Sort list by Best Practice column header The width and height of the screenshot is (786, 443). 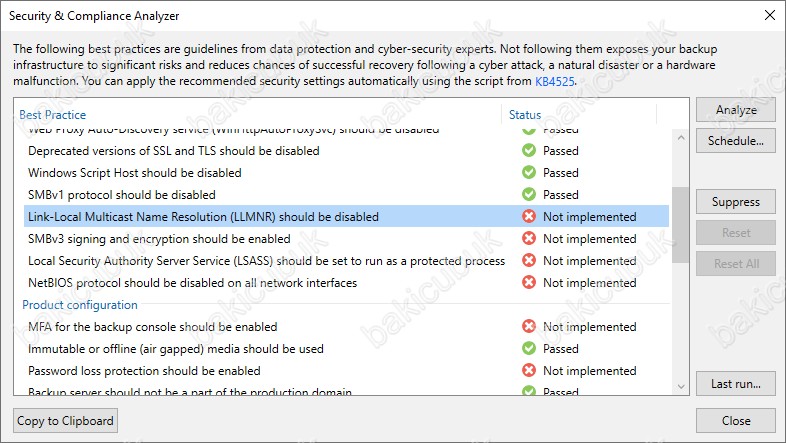(53, 115)
